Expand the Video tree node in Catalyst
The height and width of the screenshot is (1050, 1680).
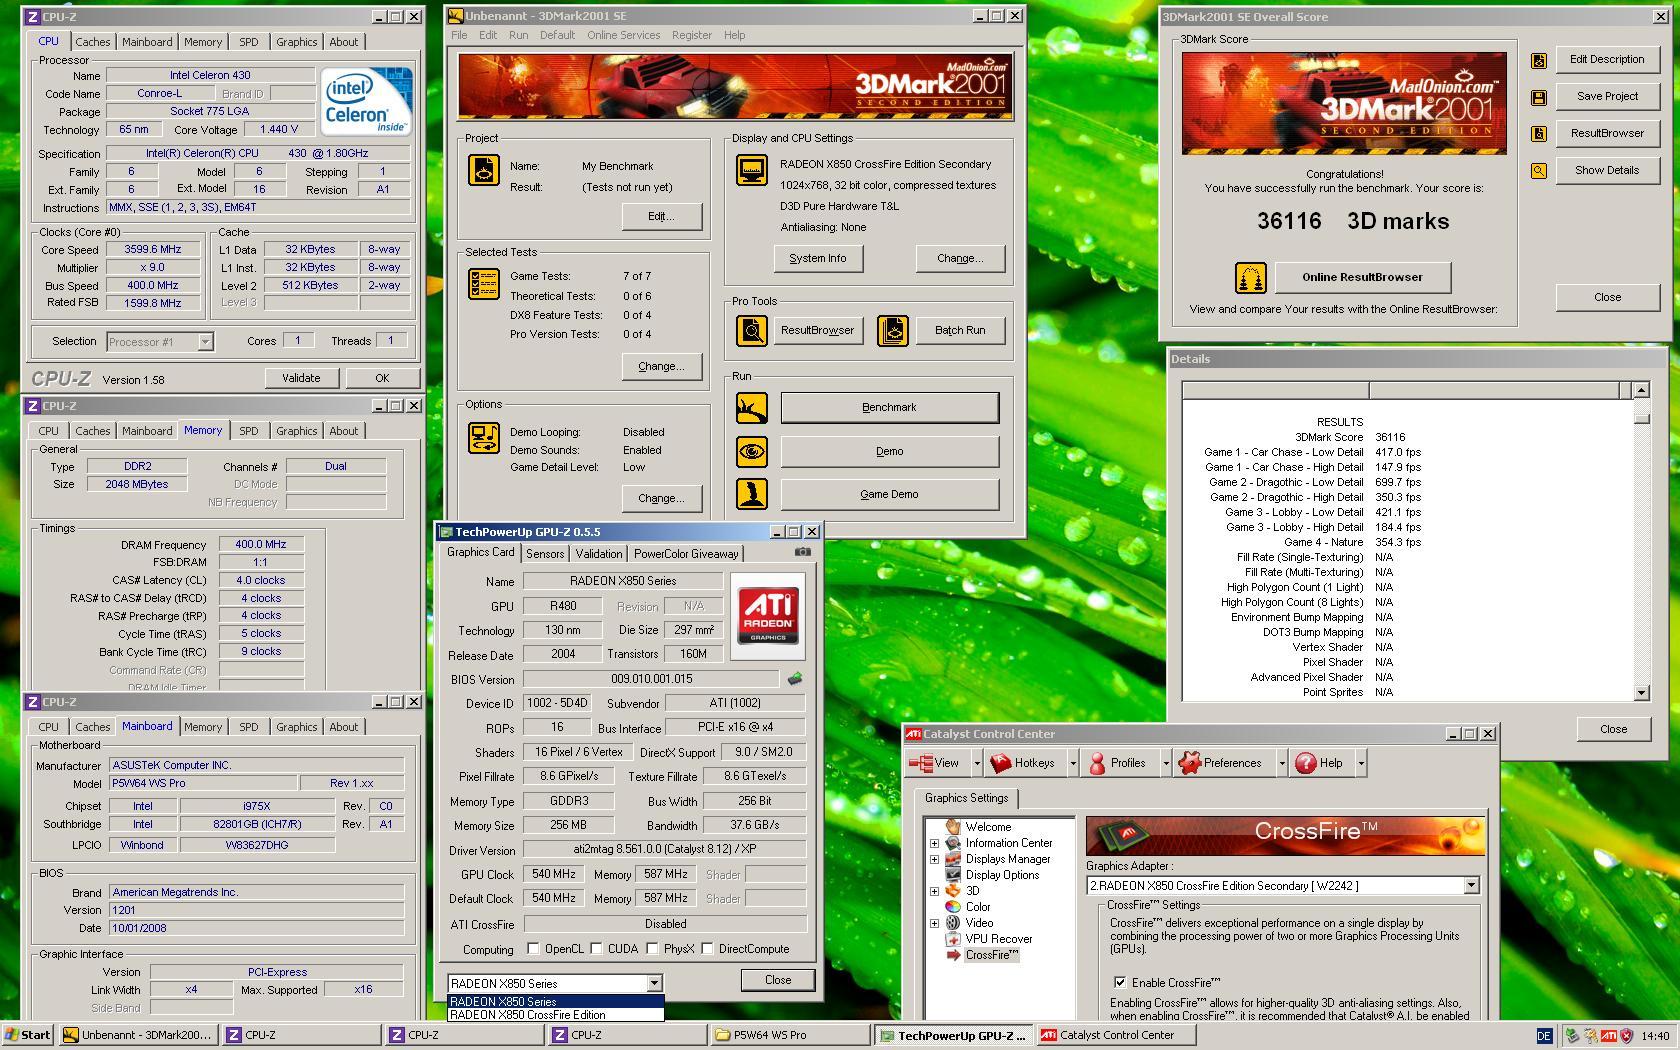pyautogui.click(x=934, y=923)
